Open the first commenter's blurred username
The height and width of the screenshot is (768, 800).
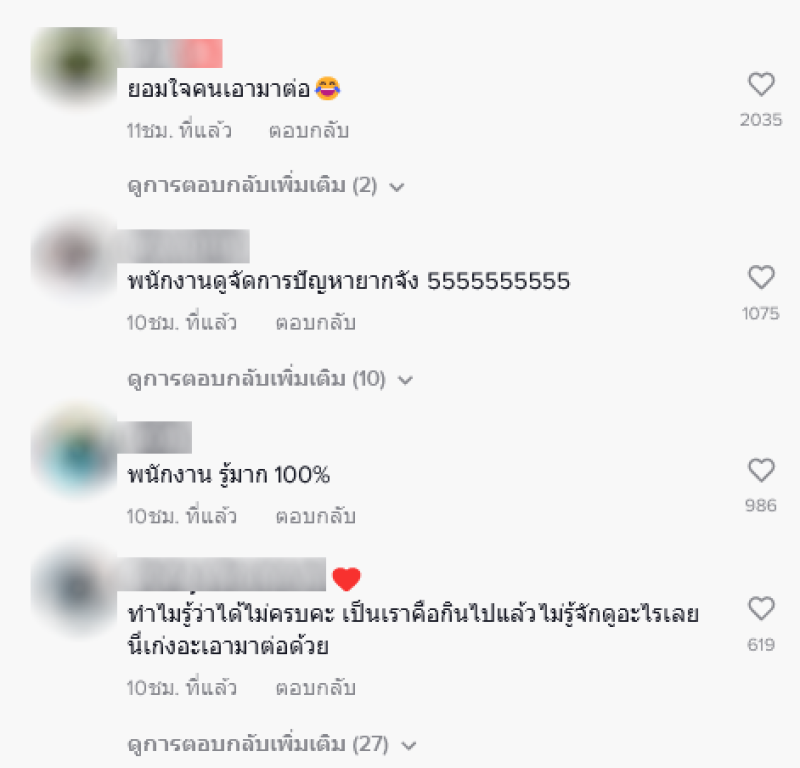(170, 53)
